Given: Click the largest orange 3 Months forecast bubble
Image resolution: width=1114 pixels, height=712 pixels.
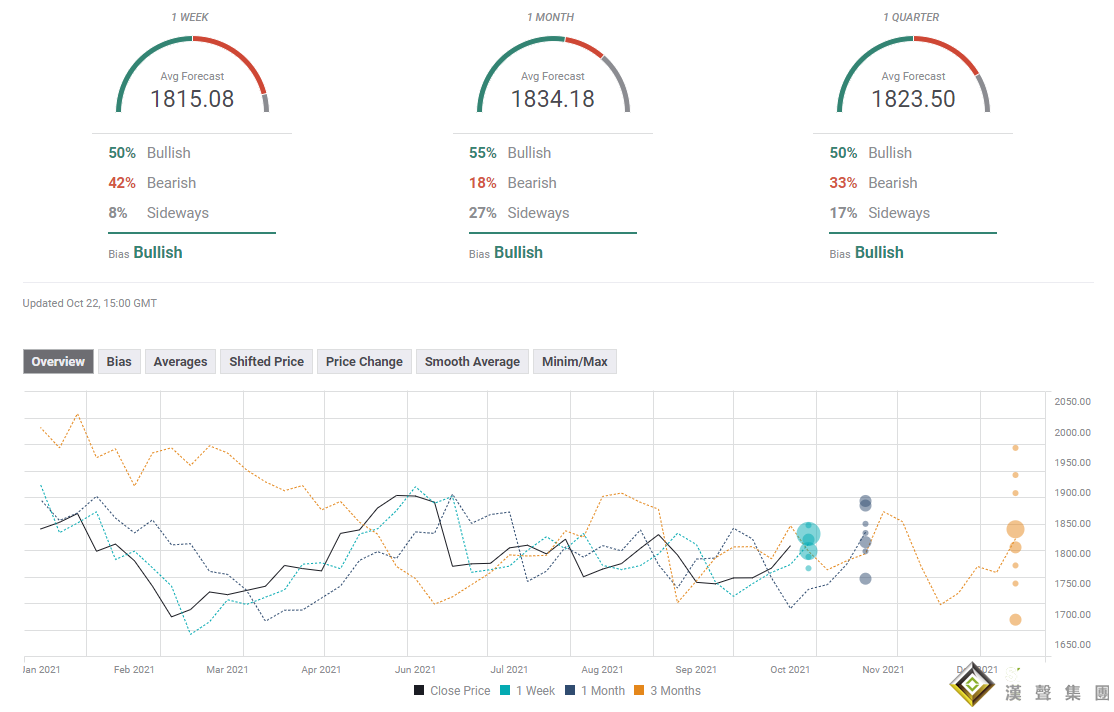Looking at the screenshot, I should tap(1015, 530).
